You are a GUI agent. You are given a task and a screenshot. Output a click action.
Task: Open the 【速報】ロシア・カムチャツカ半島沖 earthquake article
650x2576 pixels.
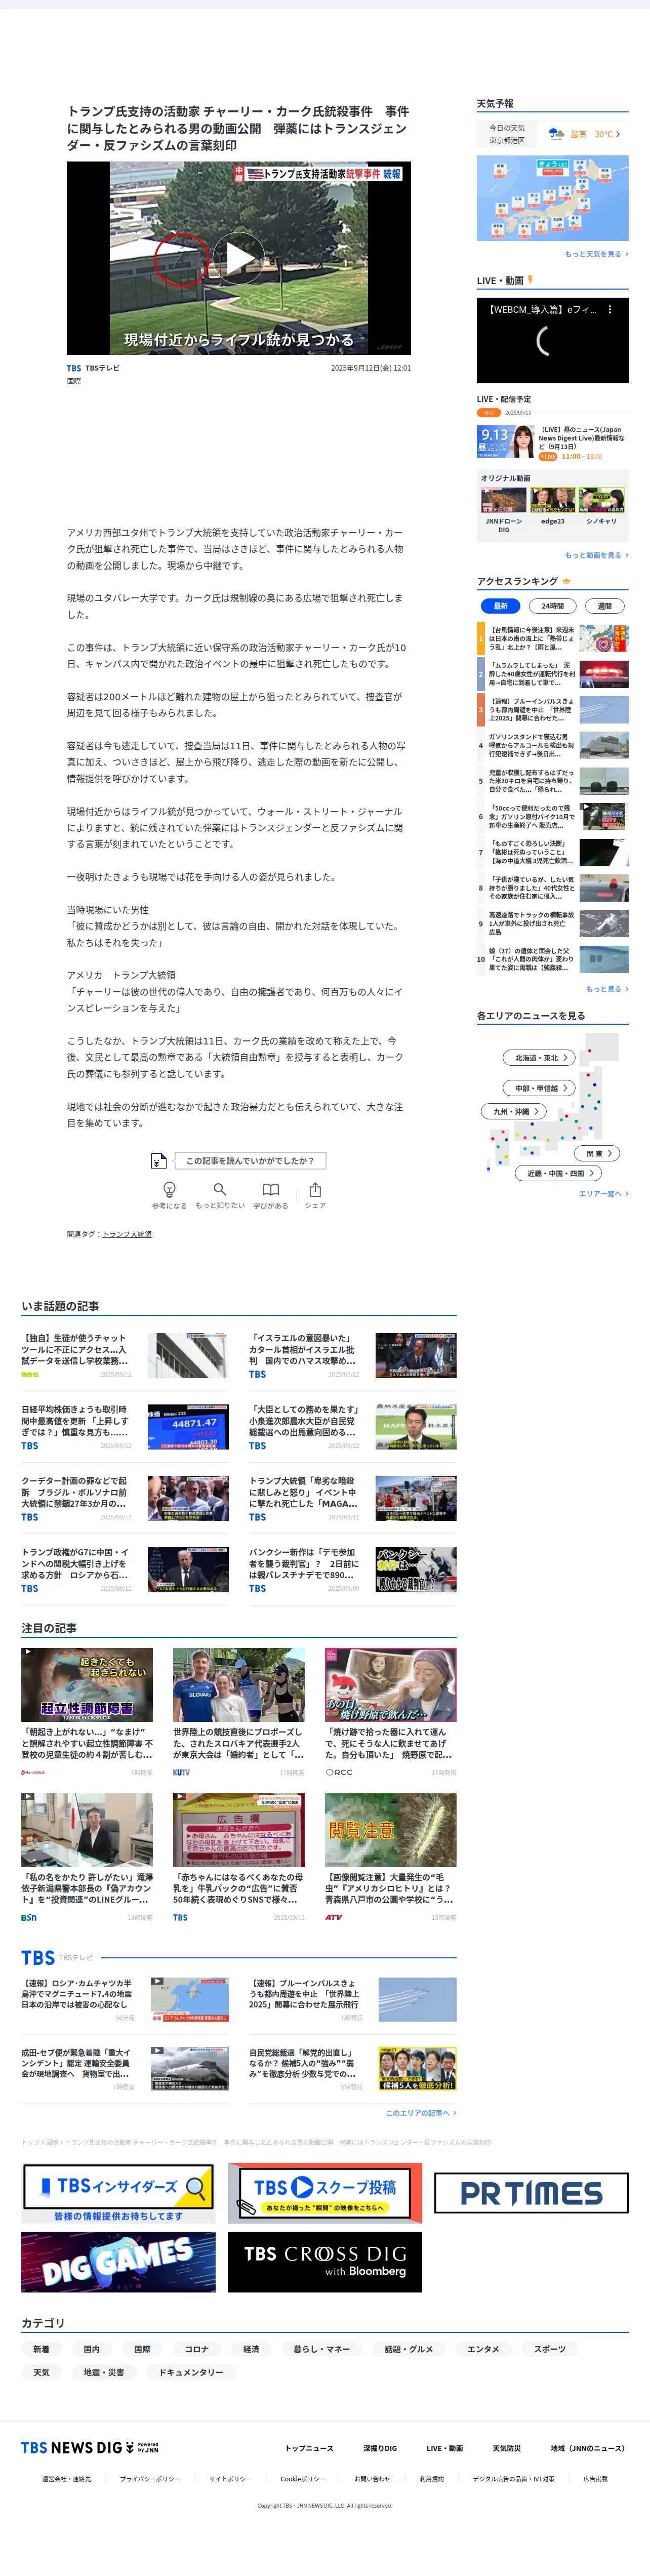tap(125, 2000)
